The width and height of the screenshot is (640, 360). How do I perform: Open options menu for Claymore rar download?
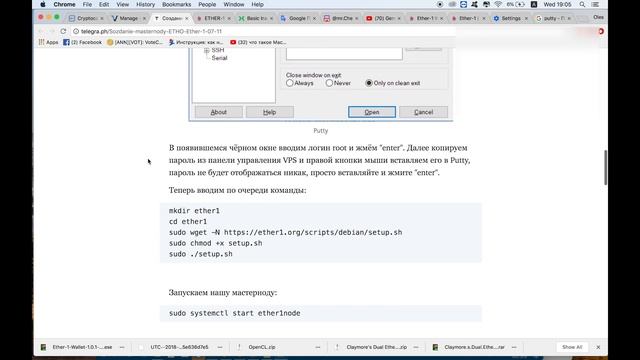[x=514, y=347]
